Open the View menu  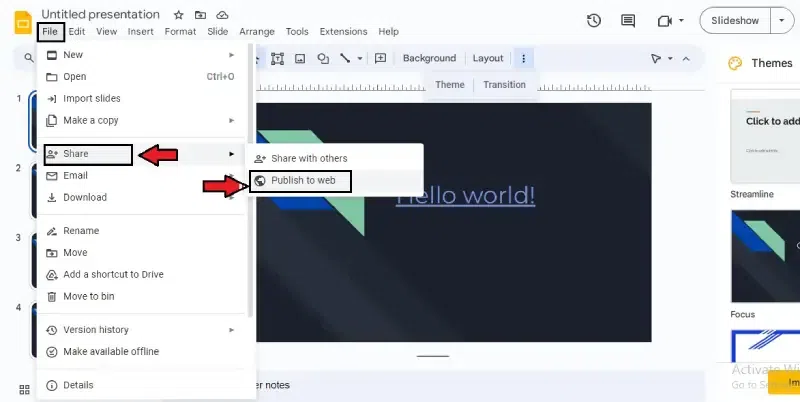[107, 32]
